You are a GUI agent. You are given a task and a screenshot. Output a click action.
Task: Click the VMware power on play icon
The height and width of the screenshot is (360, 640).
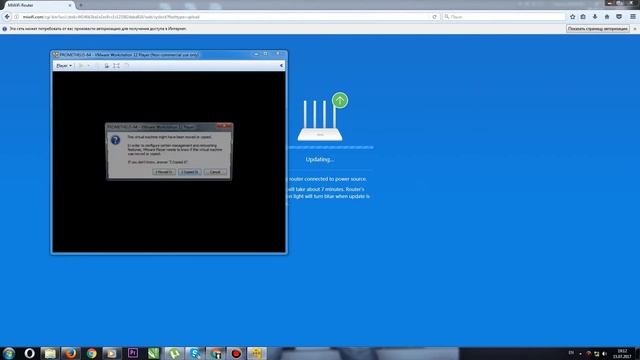tap(81, 66)
